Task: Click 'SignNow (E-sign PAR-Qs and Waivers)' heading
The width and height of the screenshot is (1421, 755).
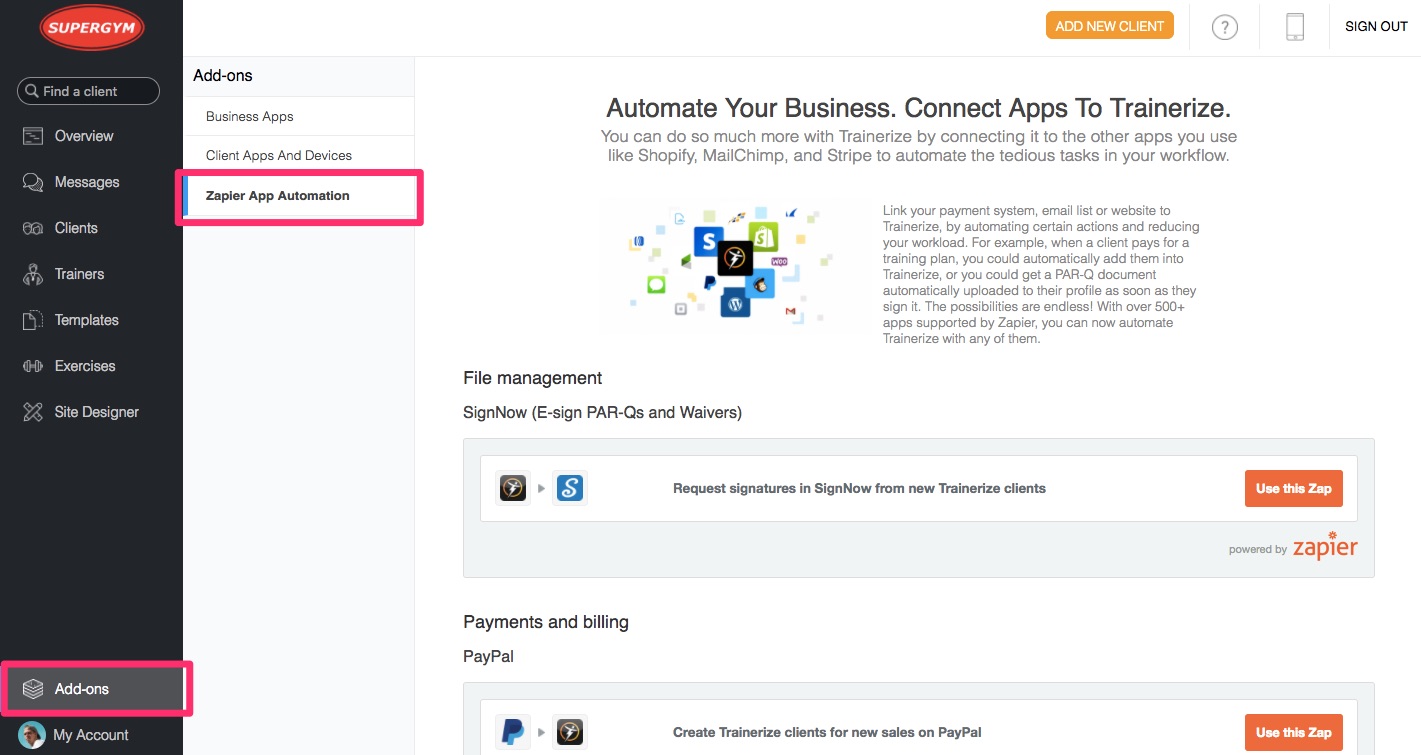Action: 602,412
